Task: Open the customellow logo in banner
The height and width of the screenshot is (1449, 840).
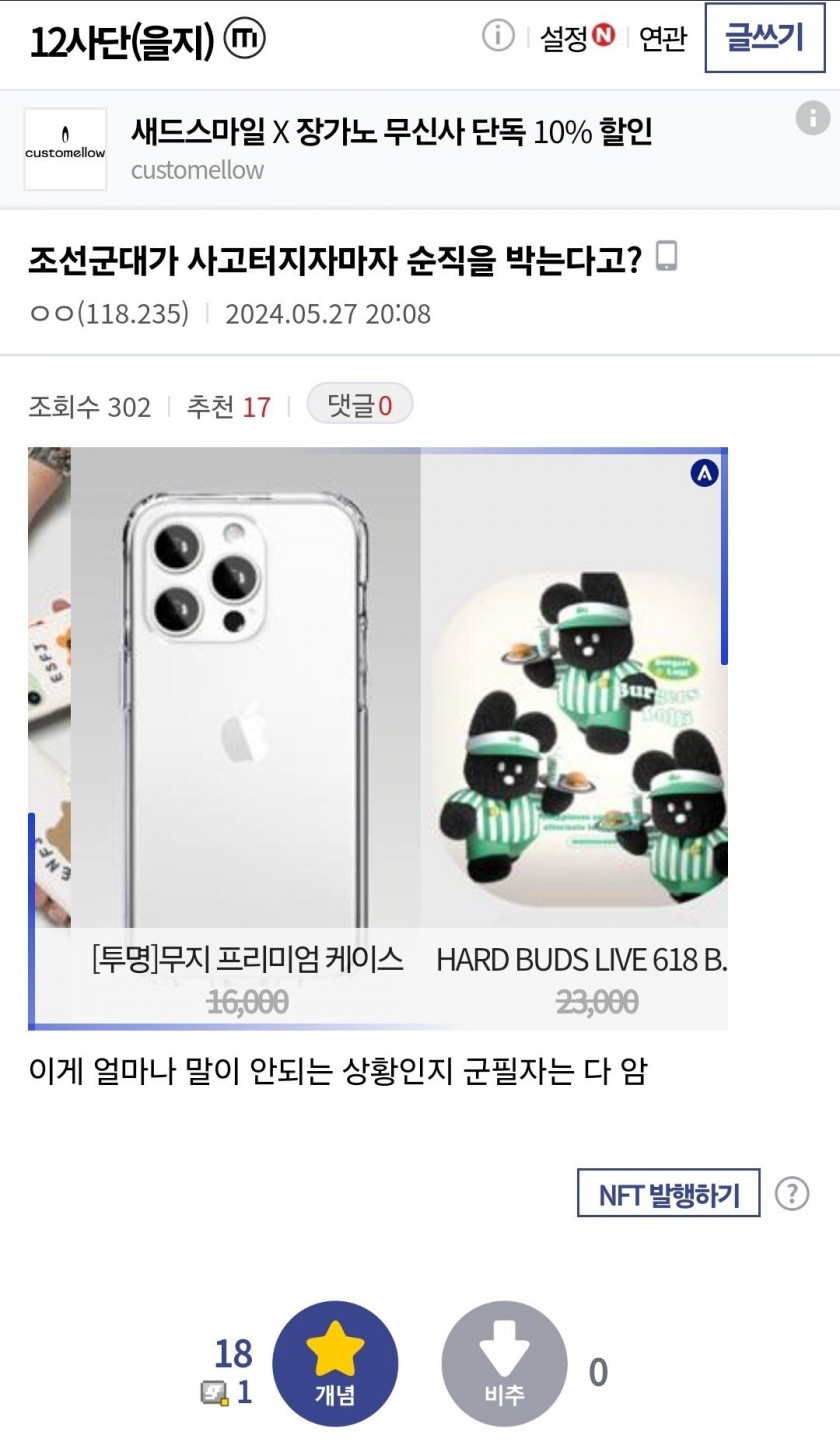Action: [x=65, y=149]
